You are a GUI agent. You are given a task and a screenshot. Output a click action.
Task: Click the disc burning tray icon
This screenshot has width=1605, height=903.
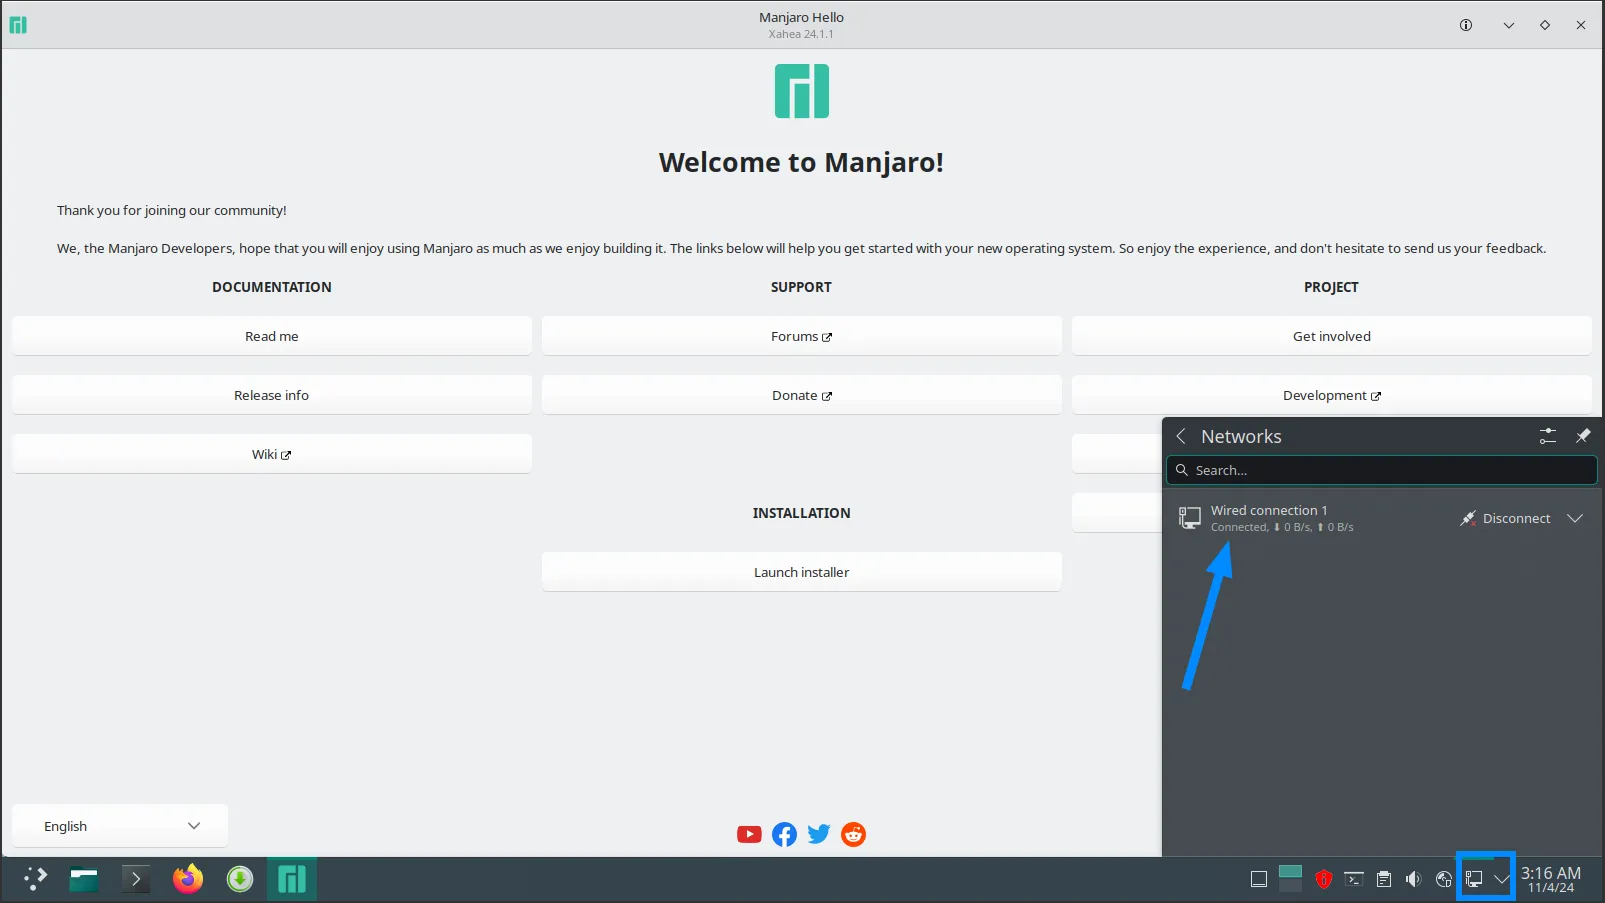(x=1444, y=878)
